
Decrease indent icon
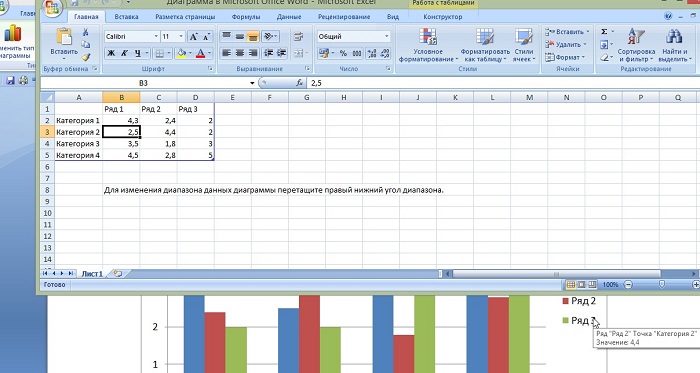click(x=268, y=54)
